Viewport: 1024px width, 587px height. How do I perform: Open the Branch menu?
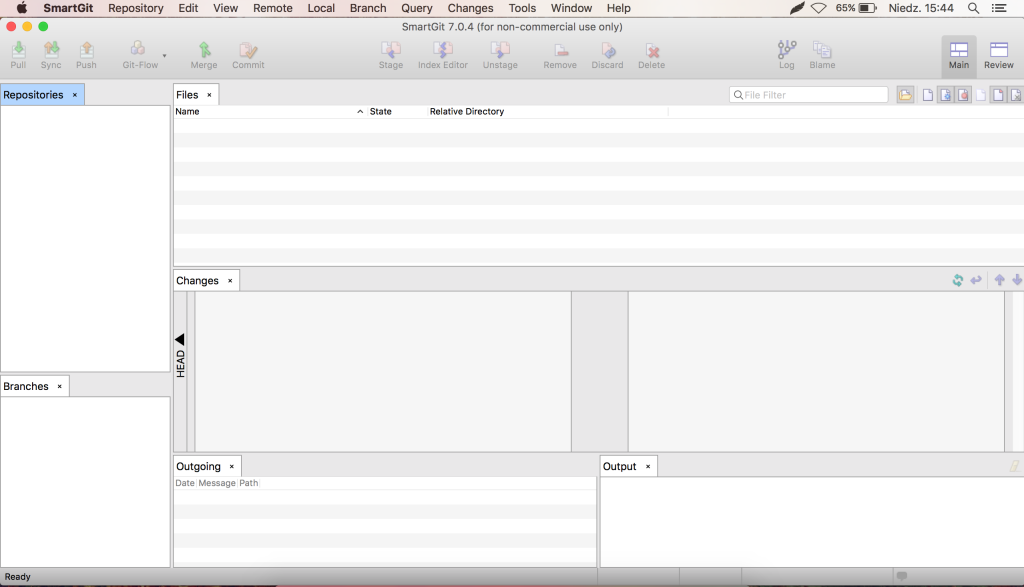(368, 8)
